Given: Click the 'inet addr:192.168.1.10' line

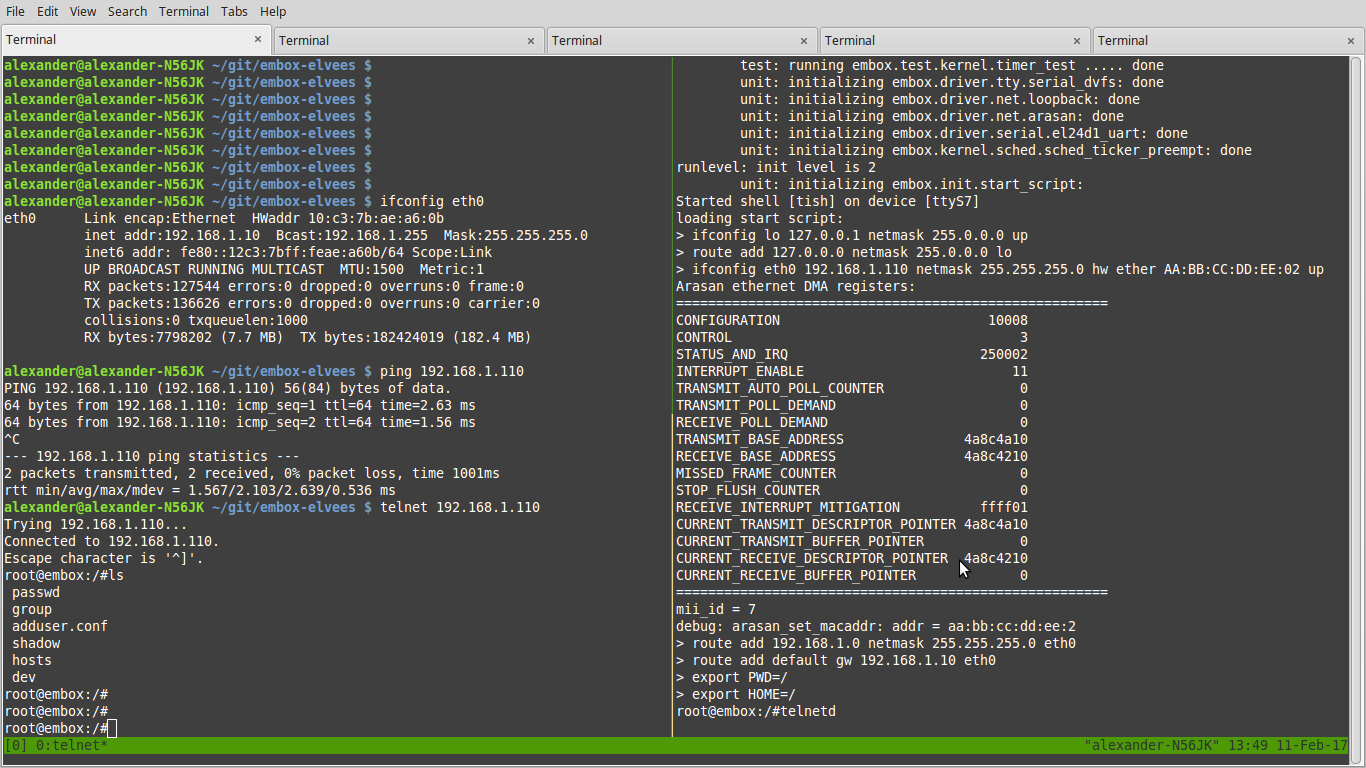Looking at the screenshot, I should (x=336, y=235).
